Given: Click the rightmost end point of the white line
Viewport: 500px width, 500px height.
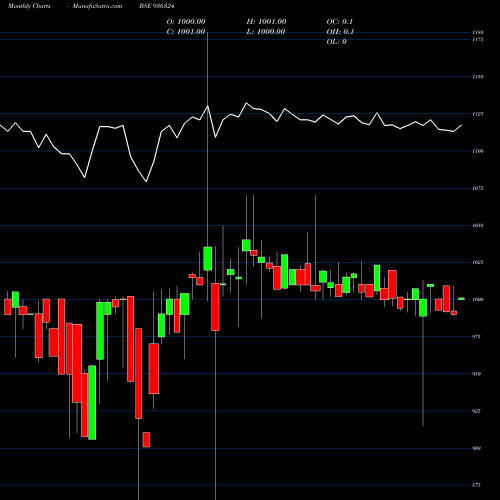Looking at the screenshot, I should pyautogui.click(x=462, y=125).
